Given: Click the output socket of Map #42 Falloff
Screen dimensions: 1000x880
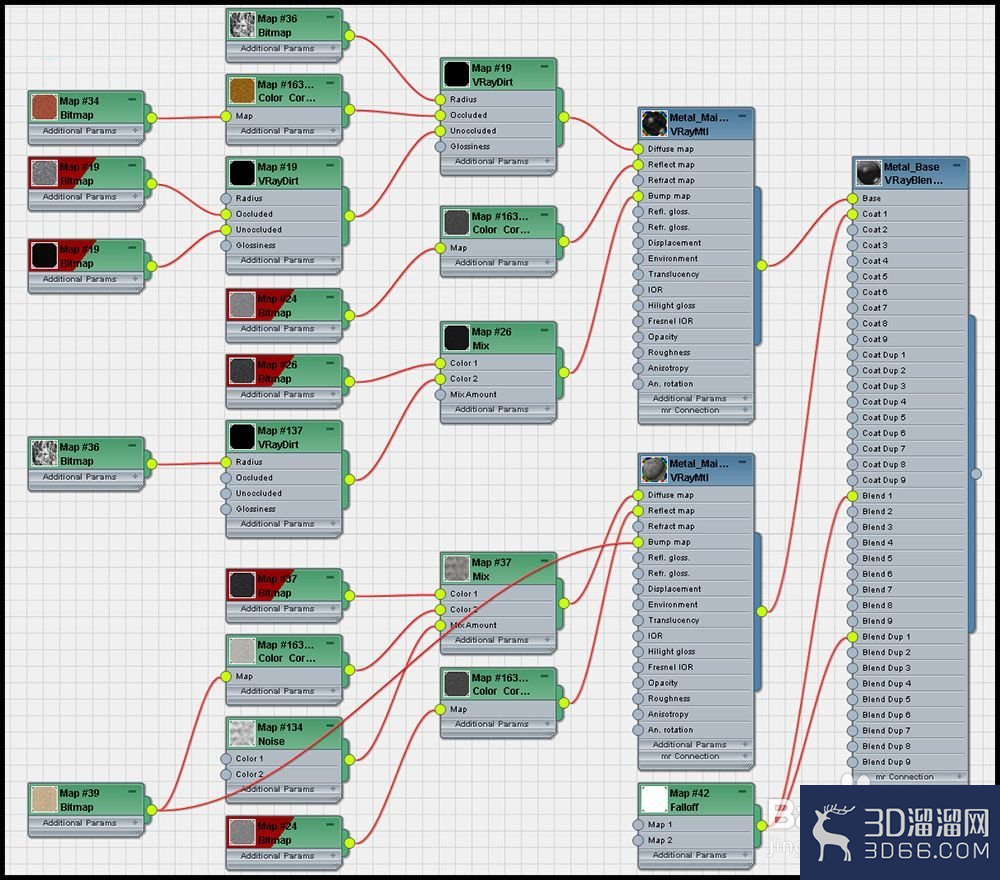Looking at the screenshot, I should [x=762, y=826].
